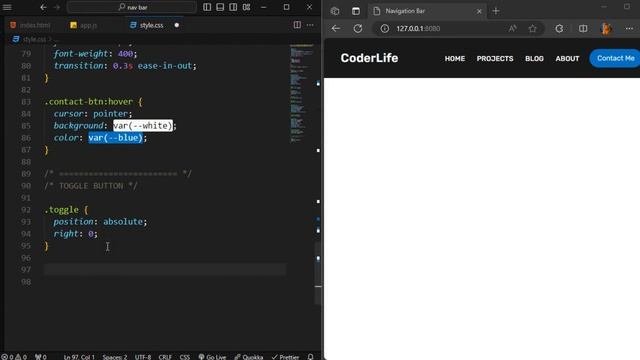The image size is (640, 360).
Task: Click the 'transition: 0.3s ease-in-out;' declaration
Action: click(x=125, y=66)
